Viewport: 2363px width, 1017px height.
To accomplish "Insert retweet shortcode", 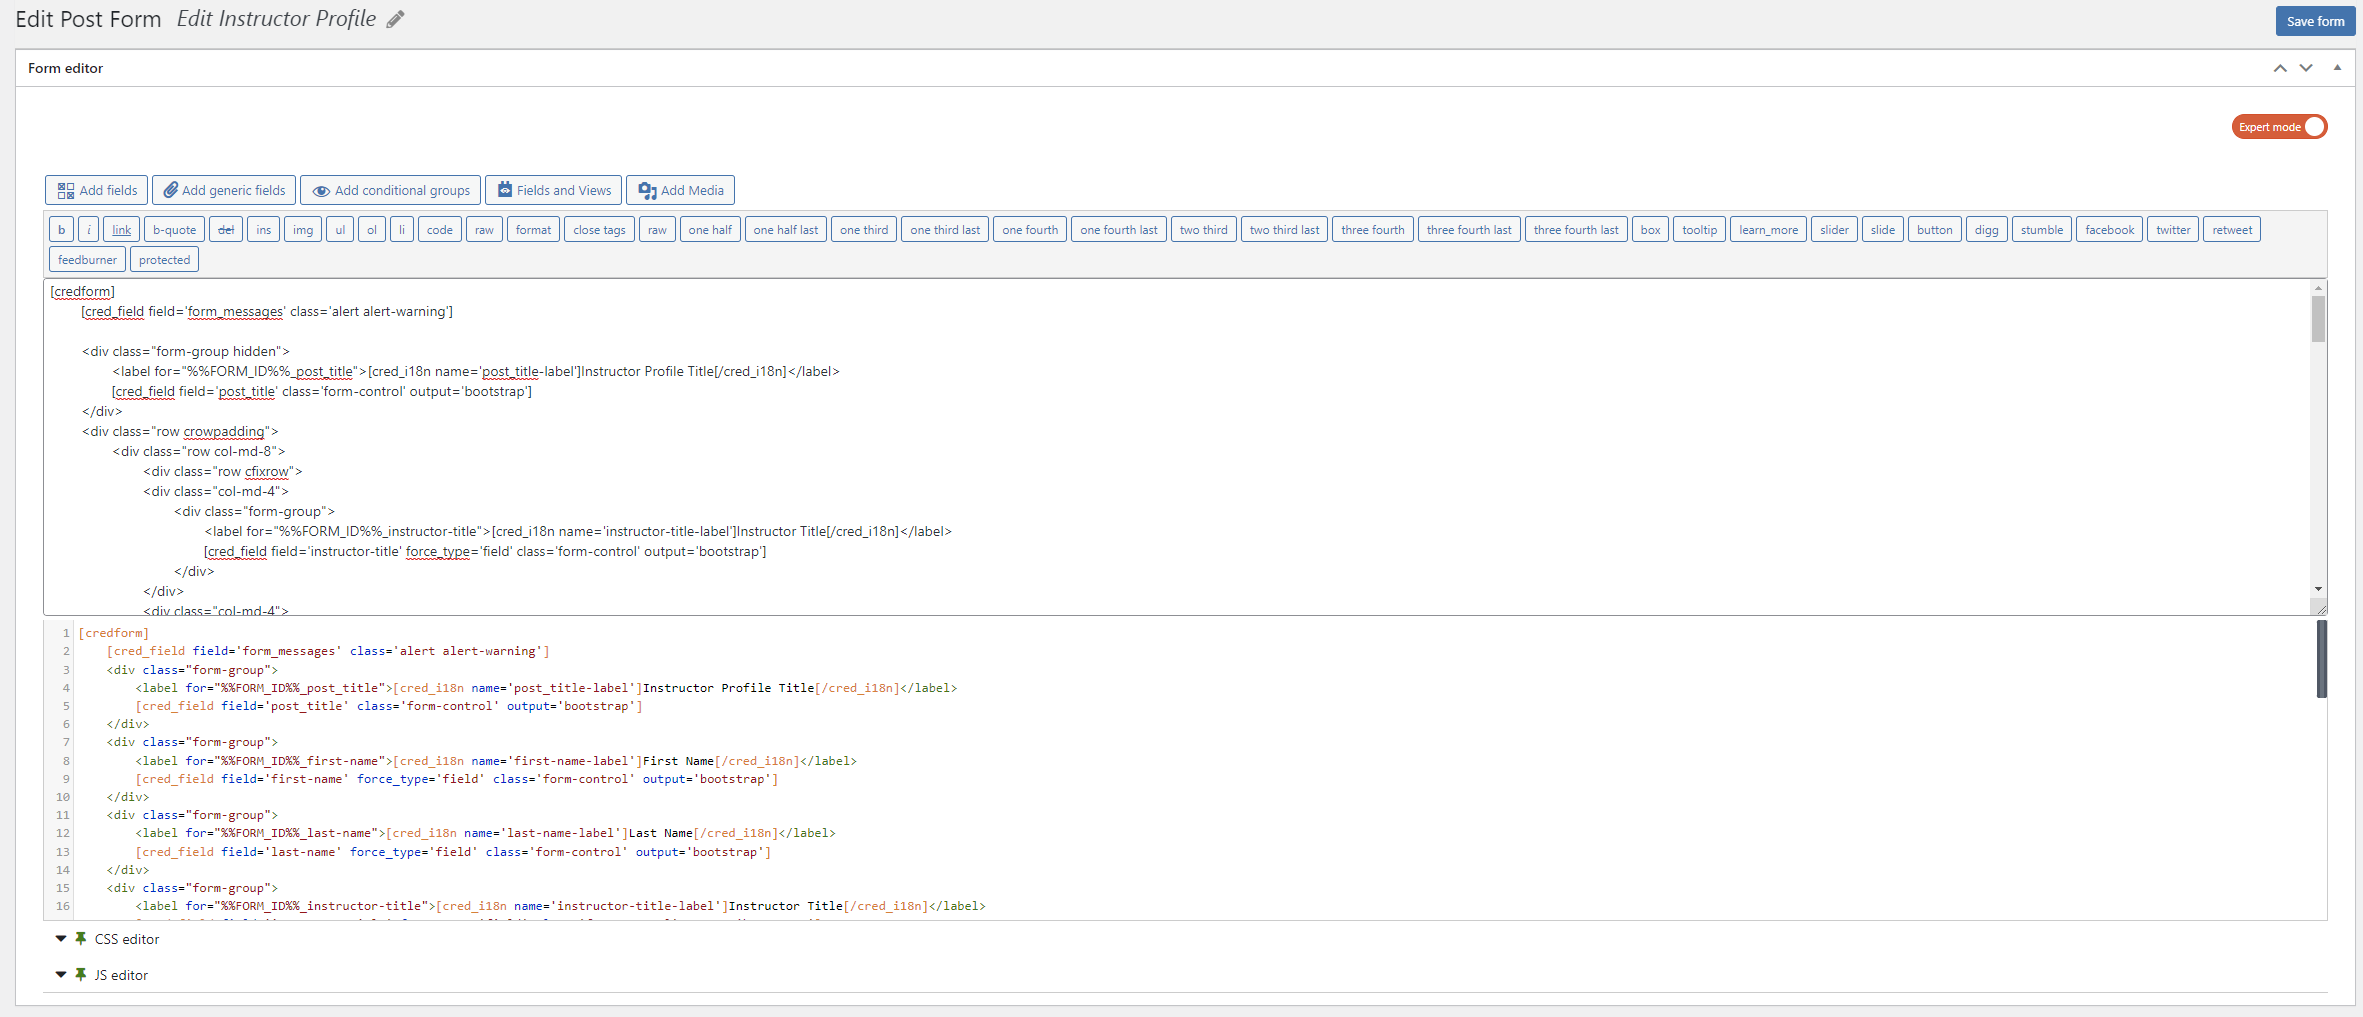I will pyautogui.click(x=2233, y=230).
